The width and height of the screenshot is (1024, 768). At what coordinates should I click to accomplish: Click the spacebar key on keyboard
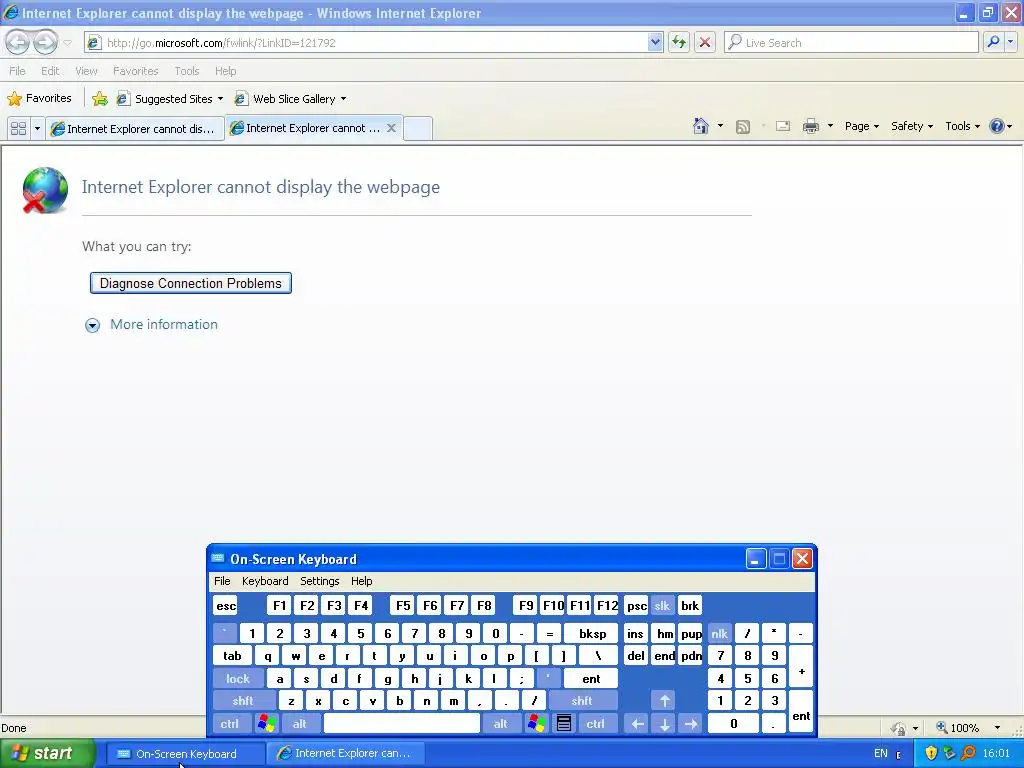click(x=402, y=724)
